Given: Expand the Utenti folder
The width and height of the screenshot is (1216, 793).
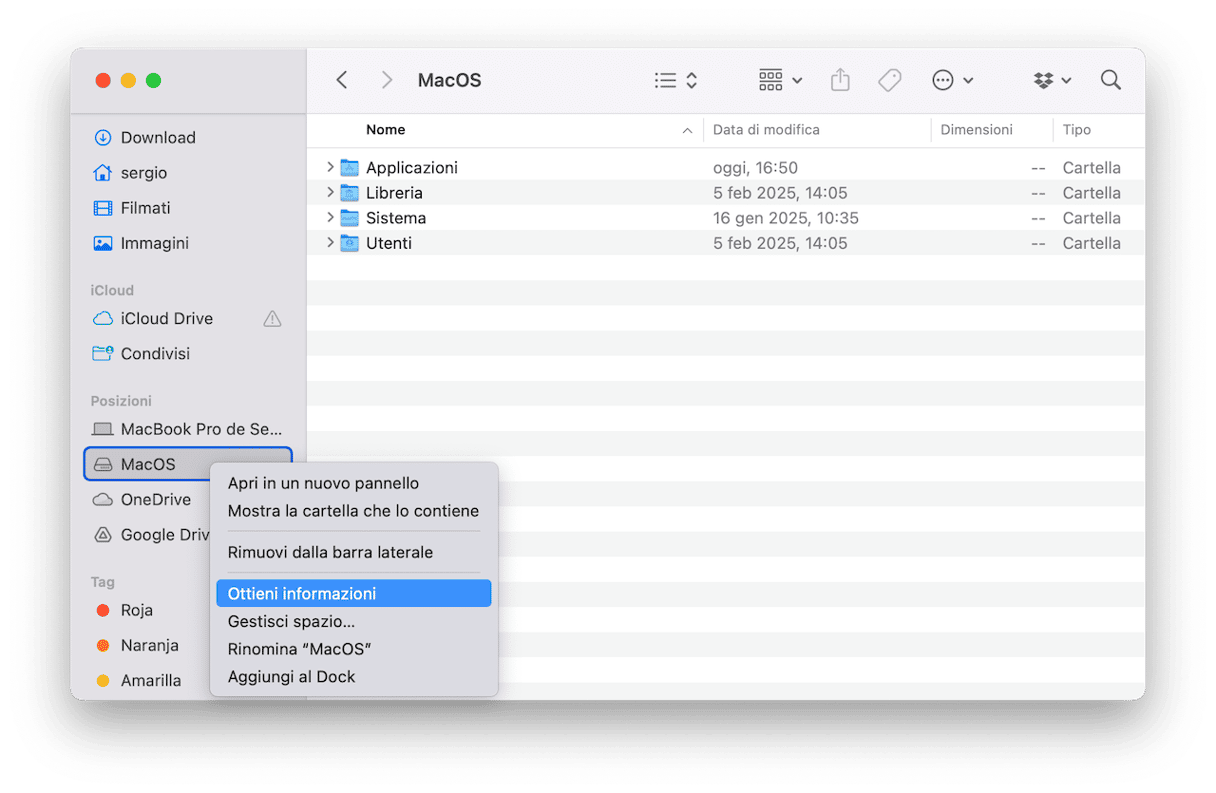Looking at the screenshot, I should (330, 242).
